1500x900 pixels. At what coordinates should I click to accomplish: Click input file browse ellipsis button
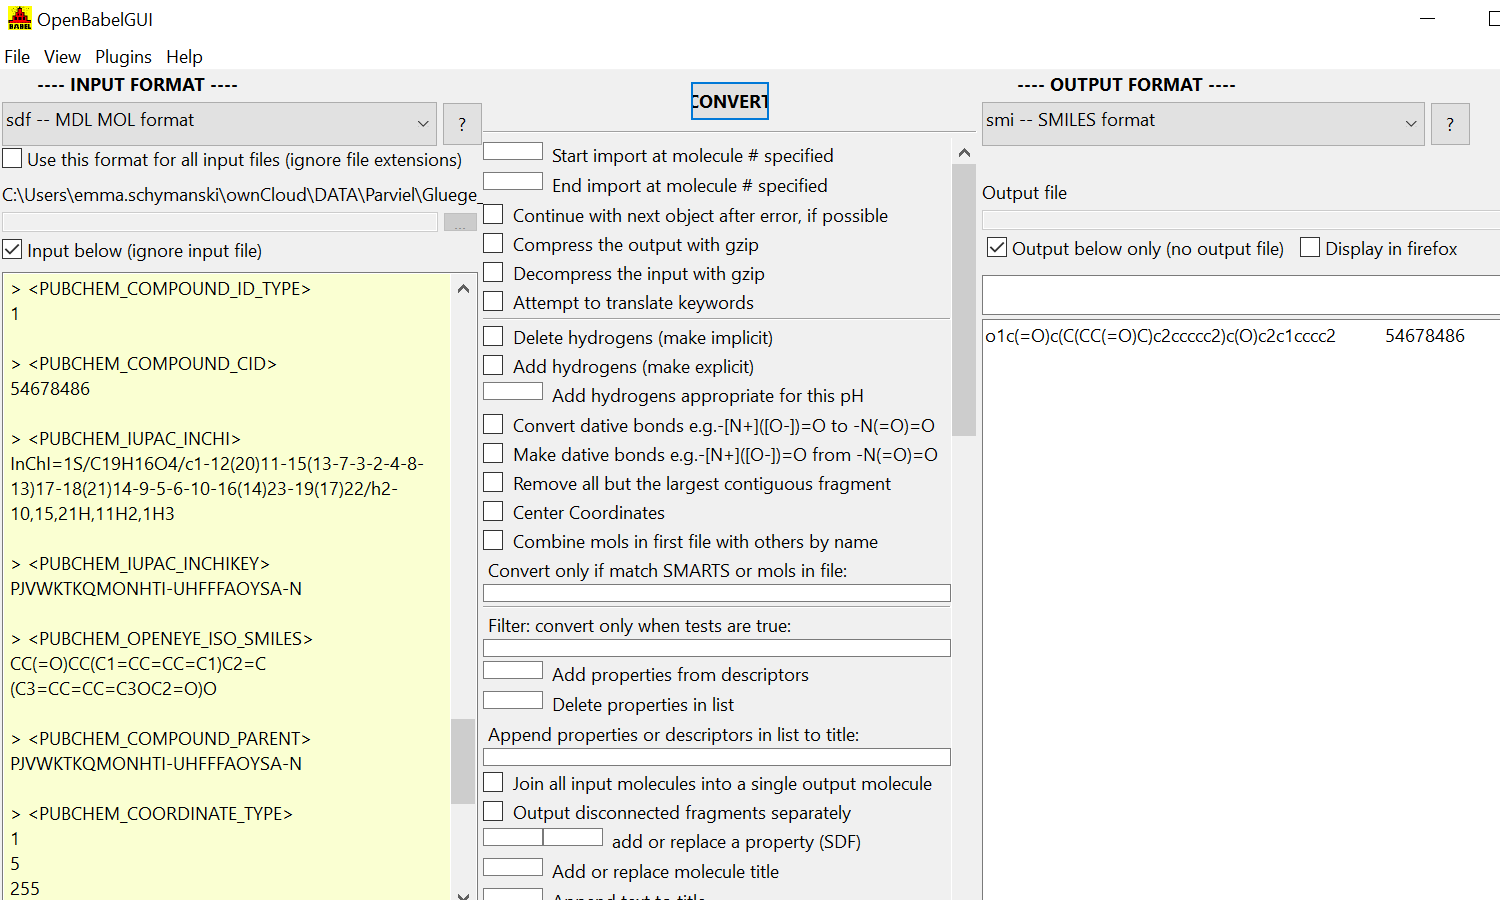pos(460,222)
